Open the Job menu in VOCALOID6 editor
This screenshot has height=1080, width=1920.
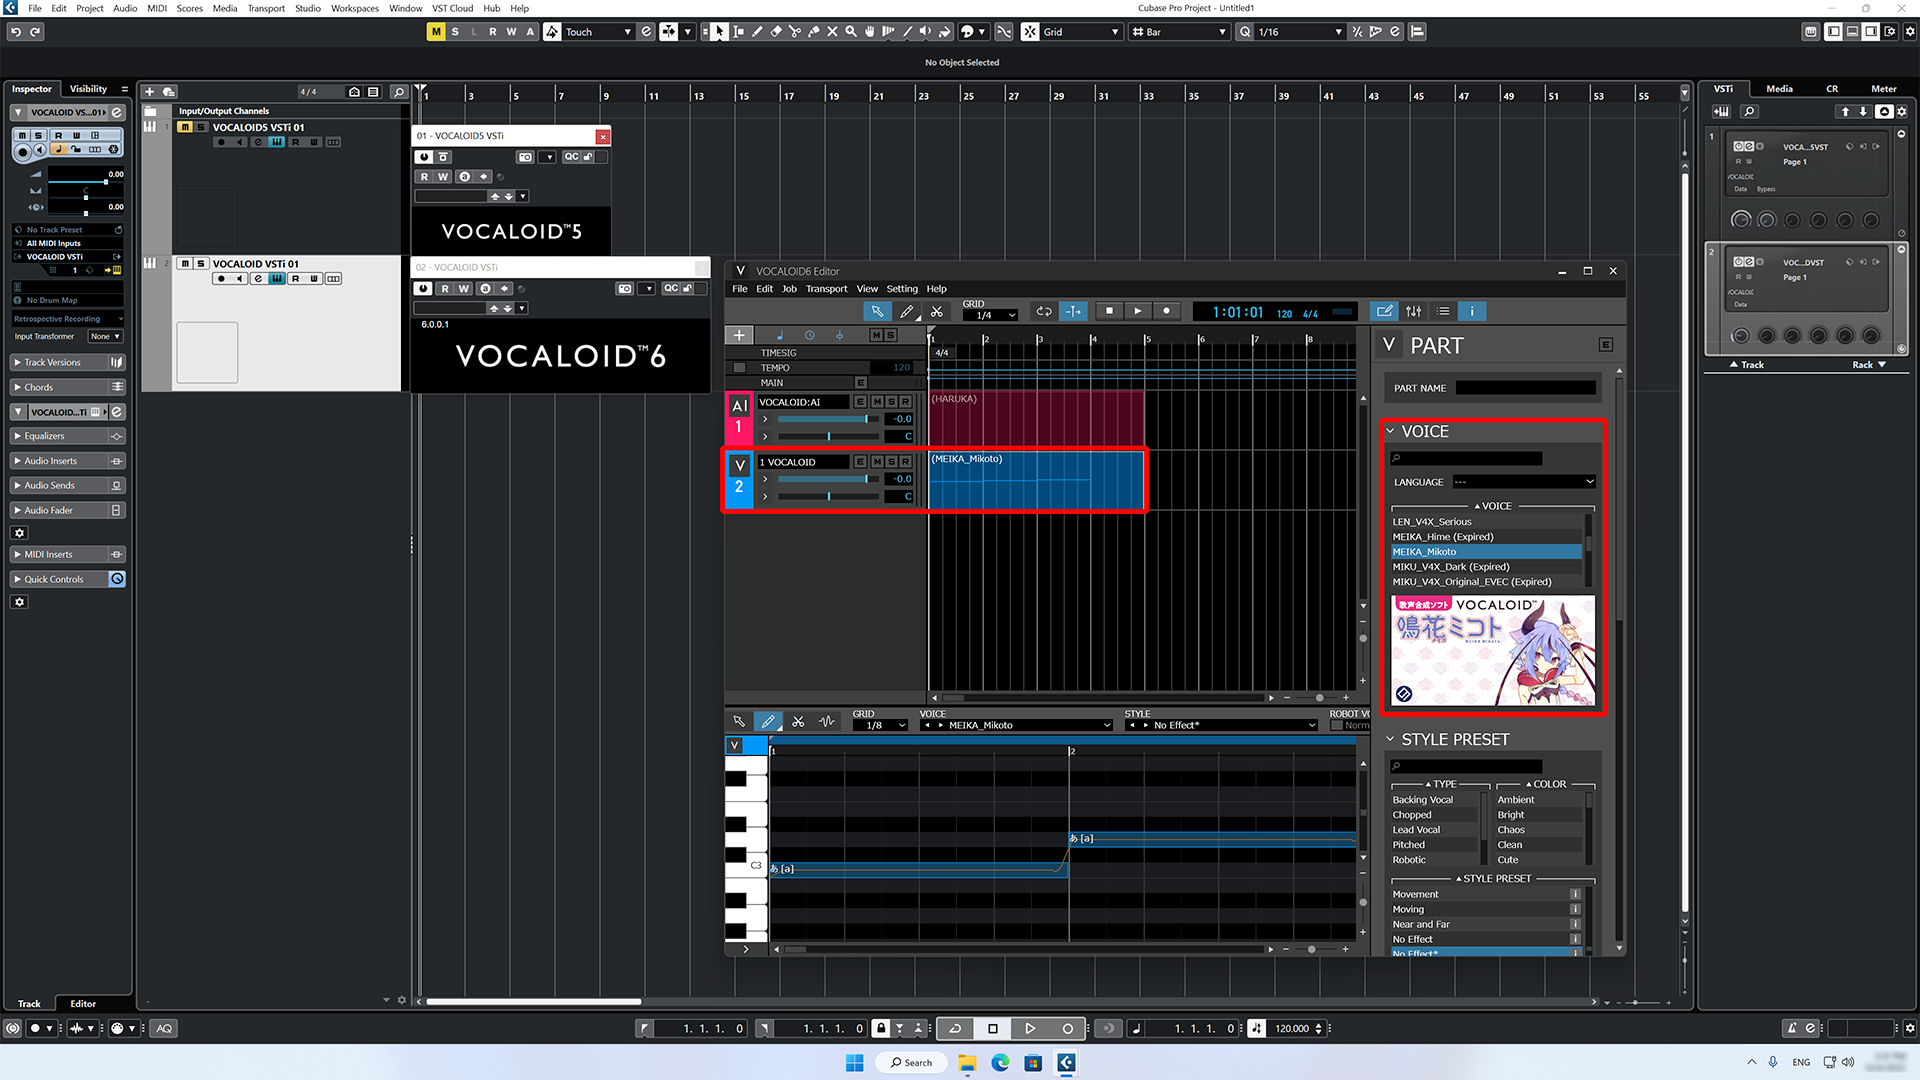coord(789,288)
